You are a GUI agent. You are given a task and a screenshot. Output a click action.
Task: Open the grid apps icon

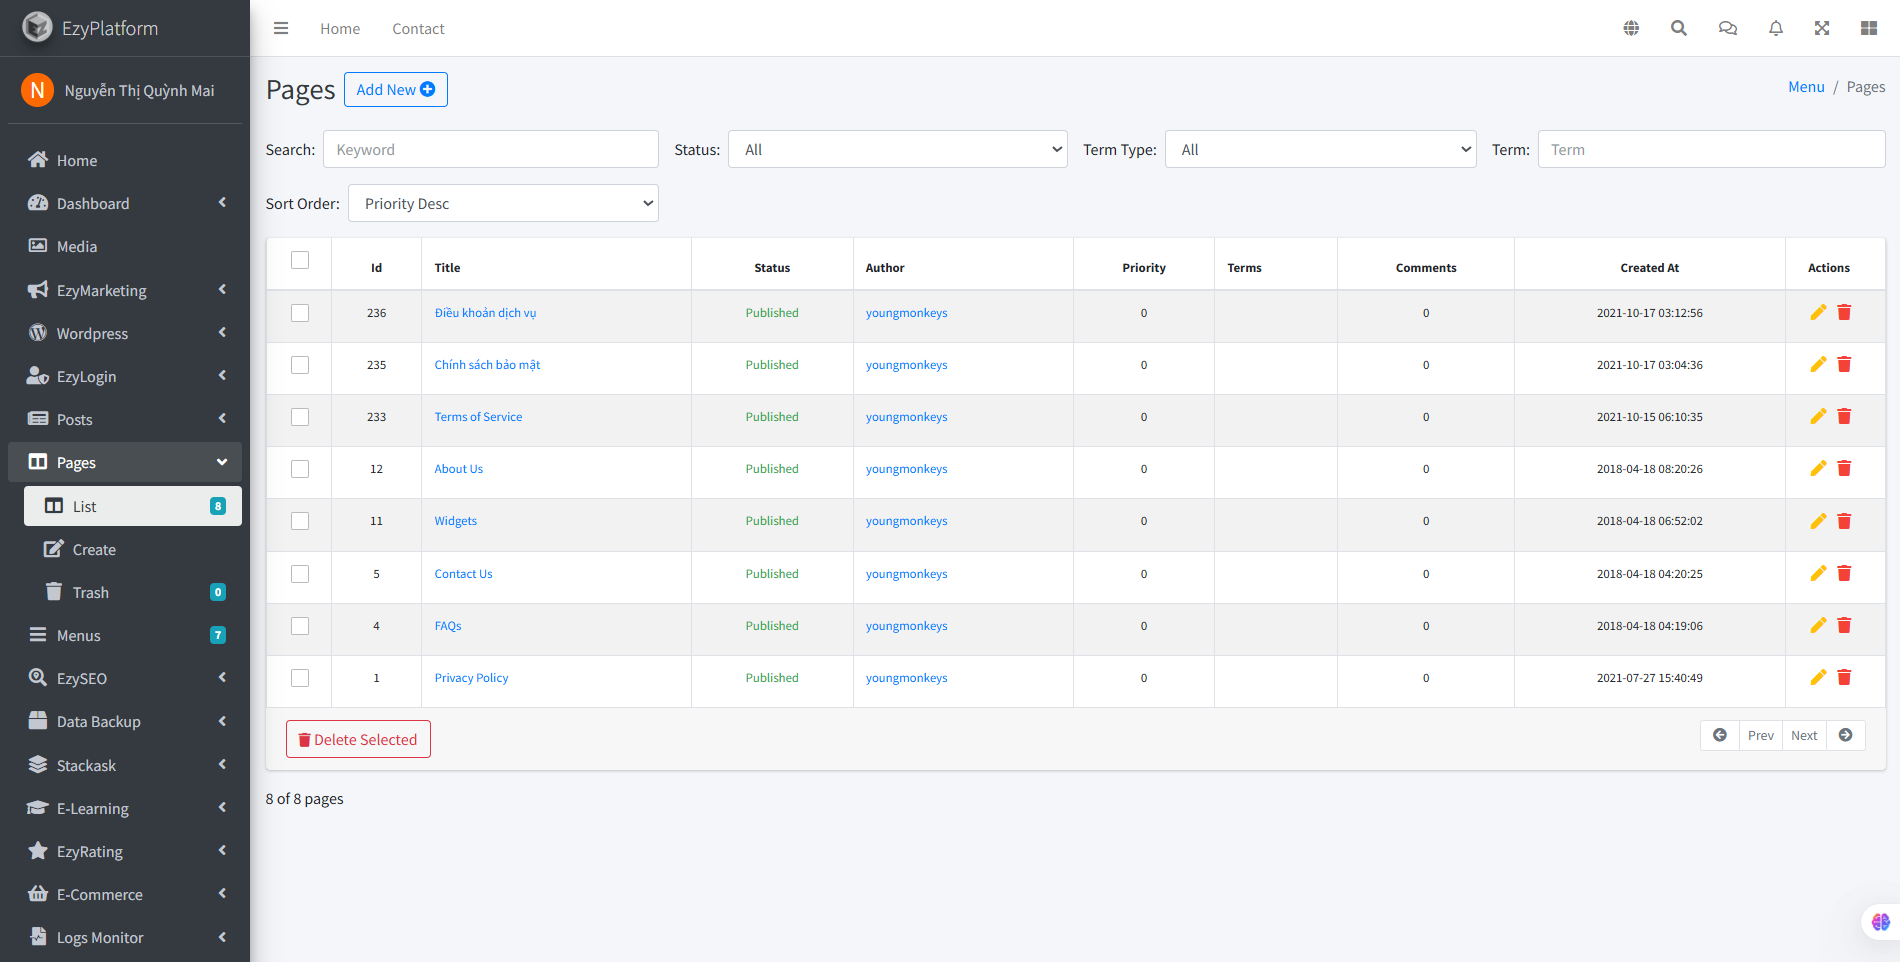tap(1869, 28)
